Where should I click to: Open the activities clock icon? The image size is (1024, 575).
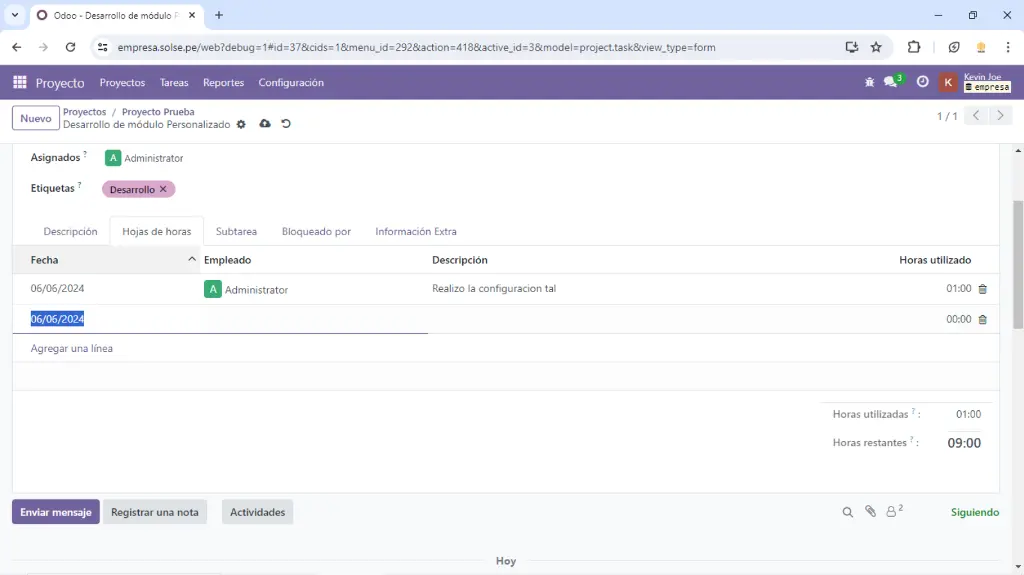tap(922, 83)
